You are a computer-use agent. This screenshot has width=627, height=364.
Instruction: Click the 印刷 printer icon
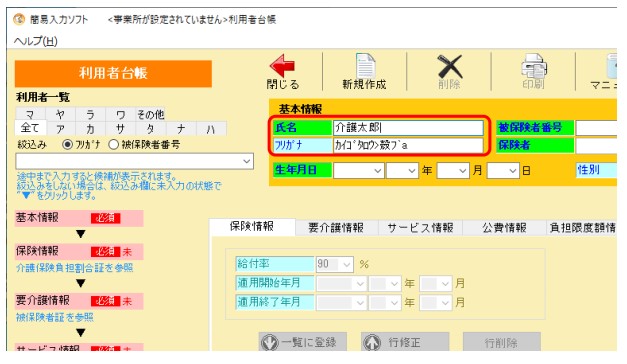click(x=534, y=66)
